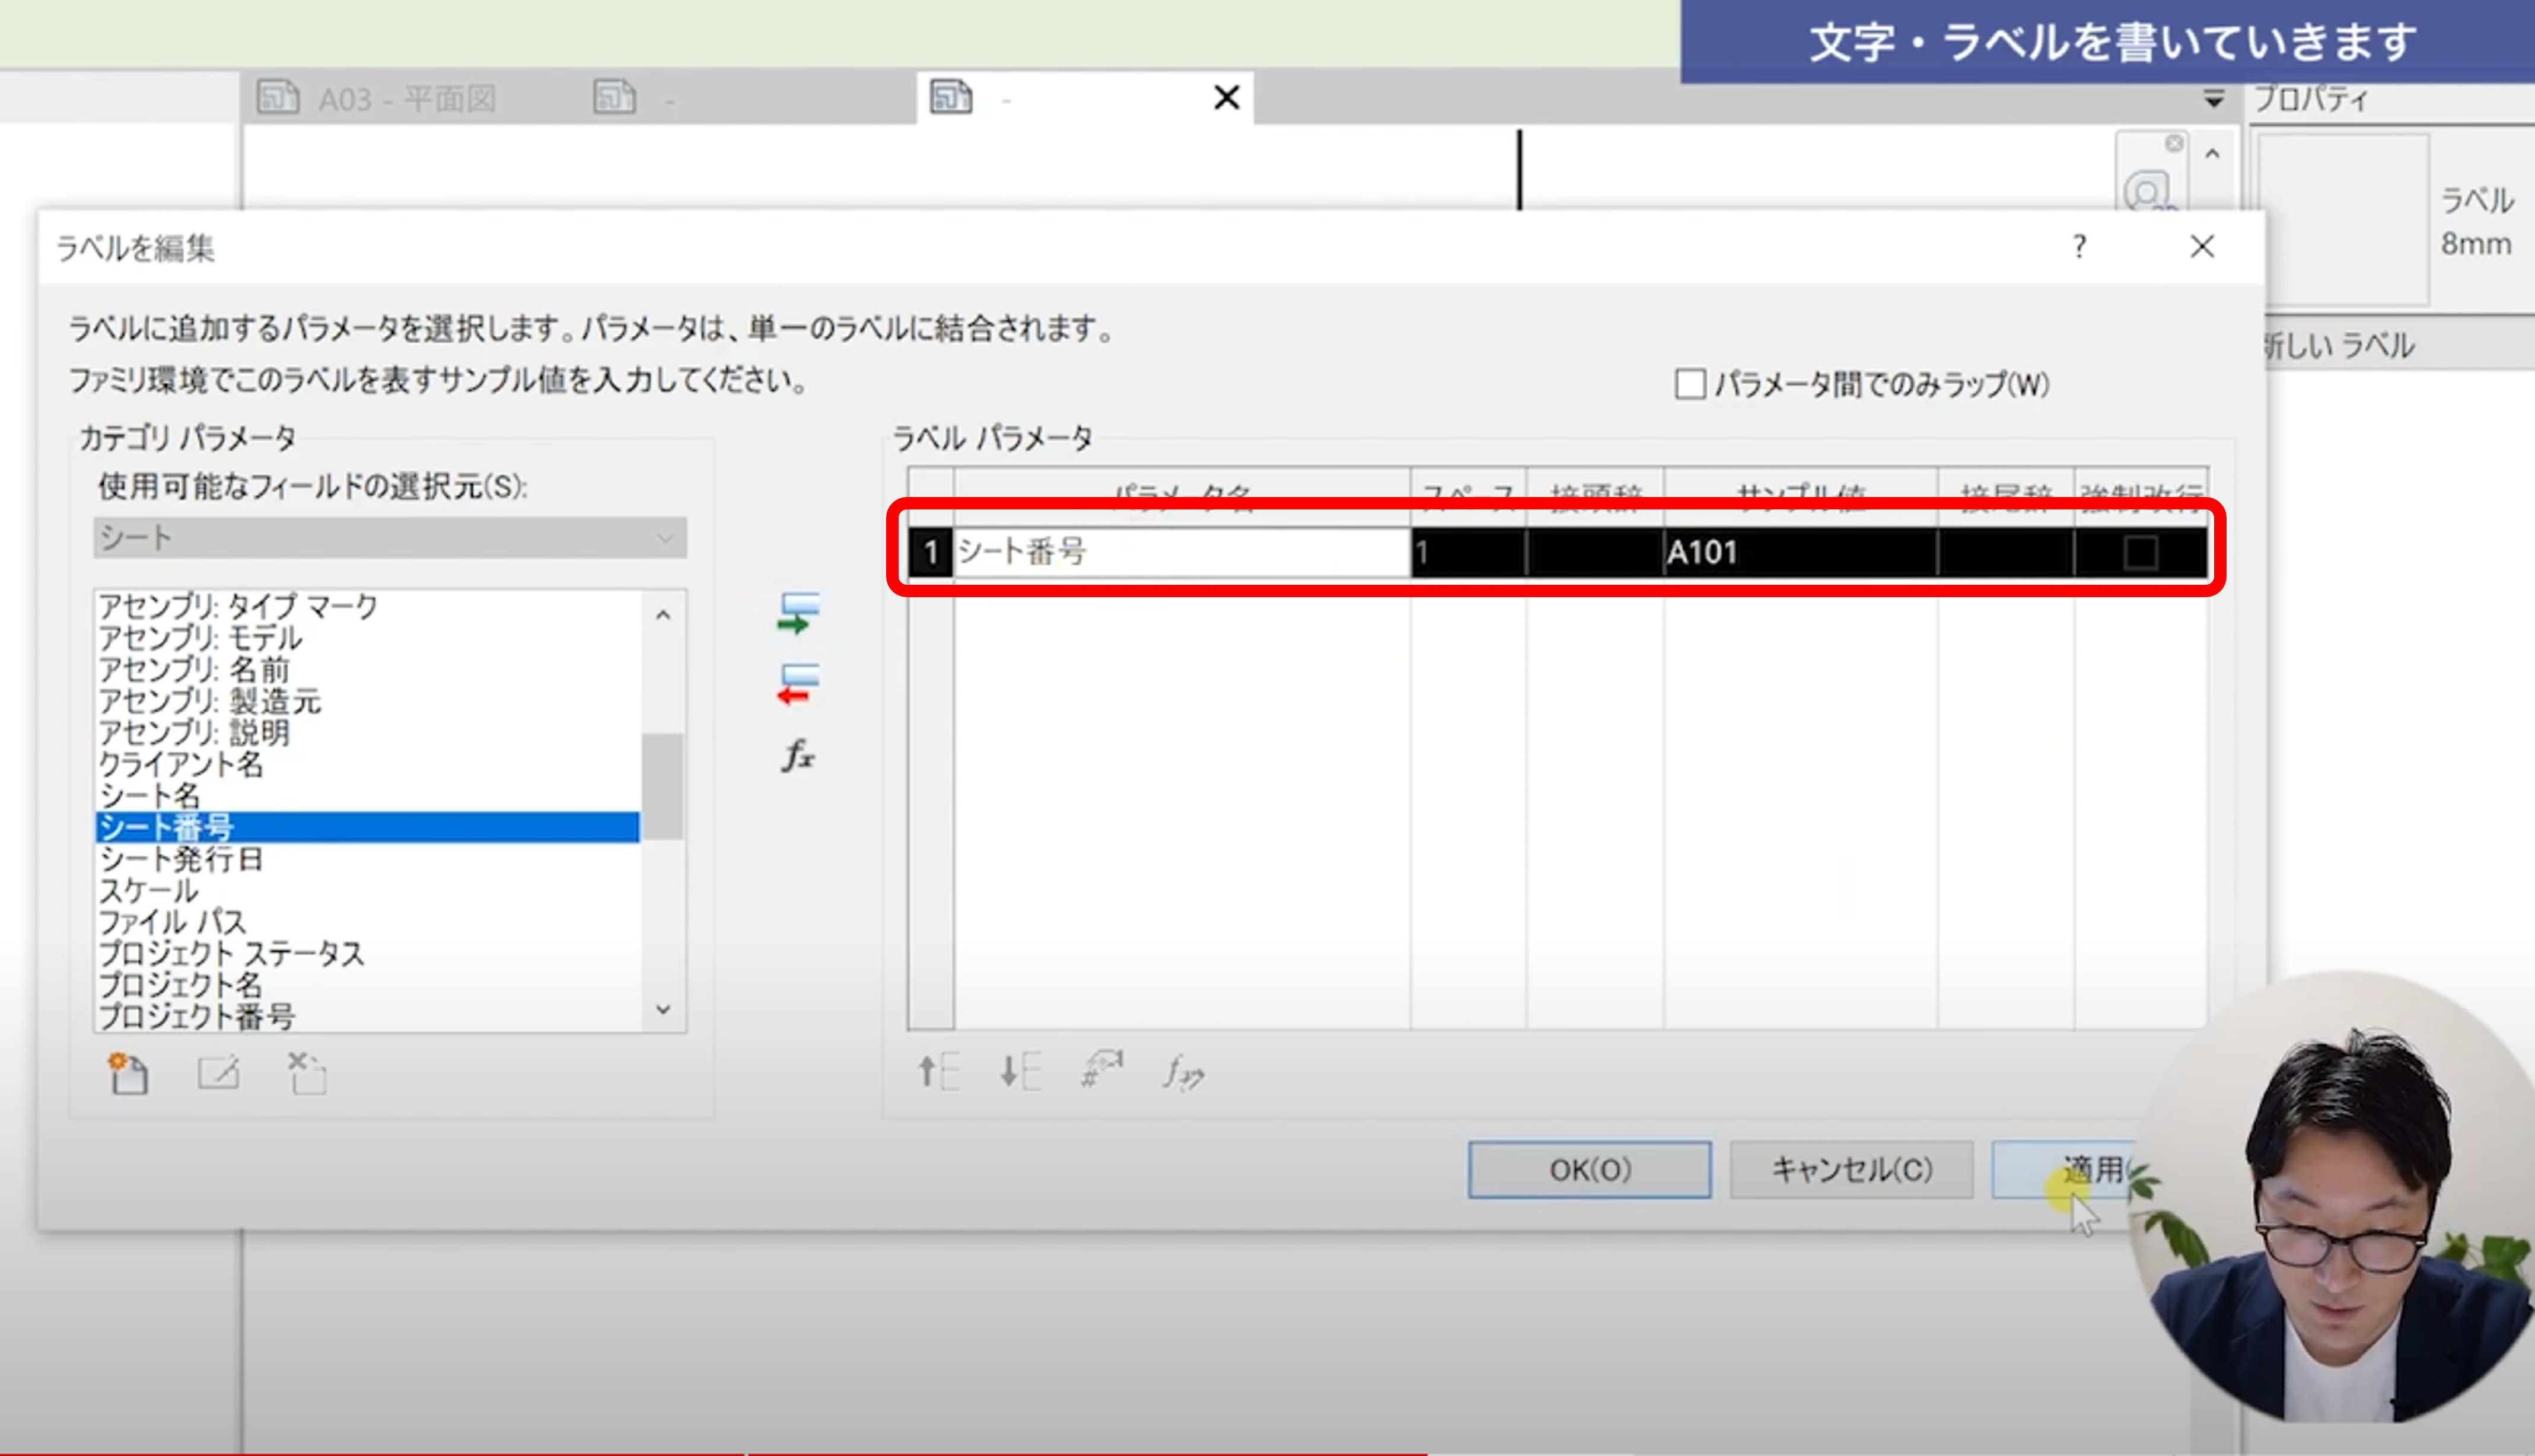Click the move parameter up icon
Screen dimensions: 2535x1456
pyautogui.click(x=938, y=1072)
